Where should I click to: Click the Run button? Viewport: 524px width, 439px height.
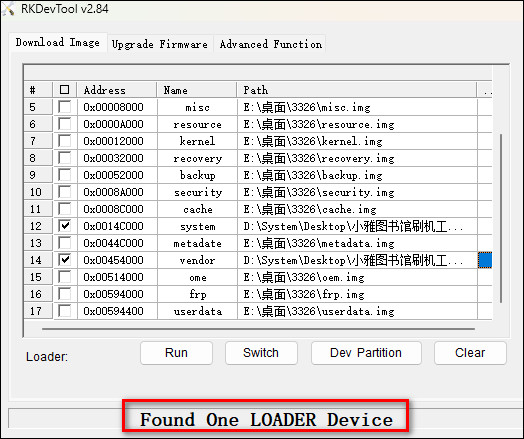(x=176, y=353)
